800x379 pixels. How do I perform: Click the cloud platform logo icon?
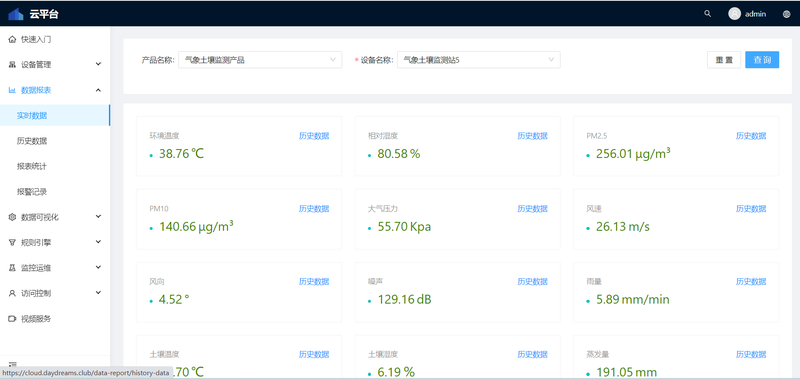click(16, 14)
